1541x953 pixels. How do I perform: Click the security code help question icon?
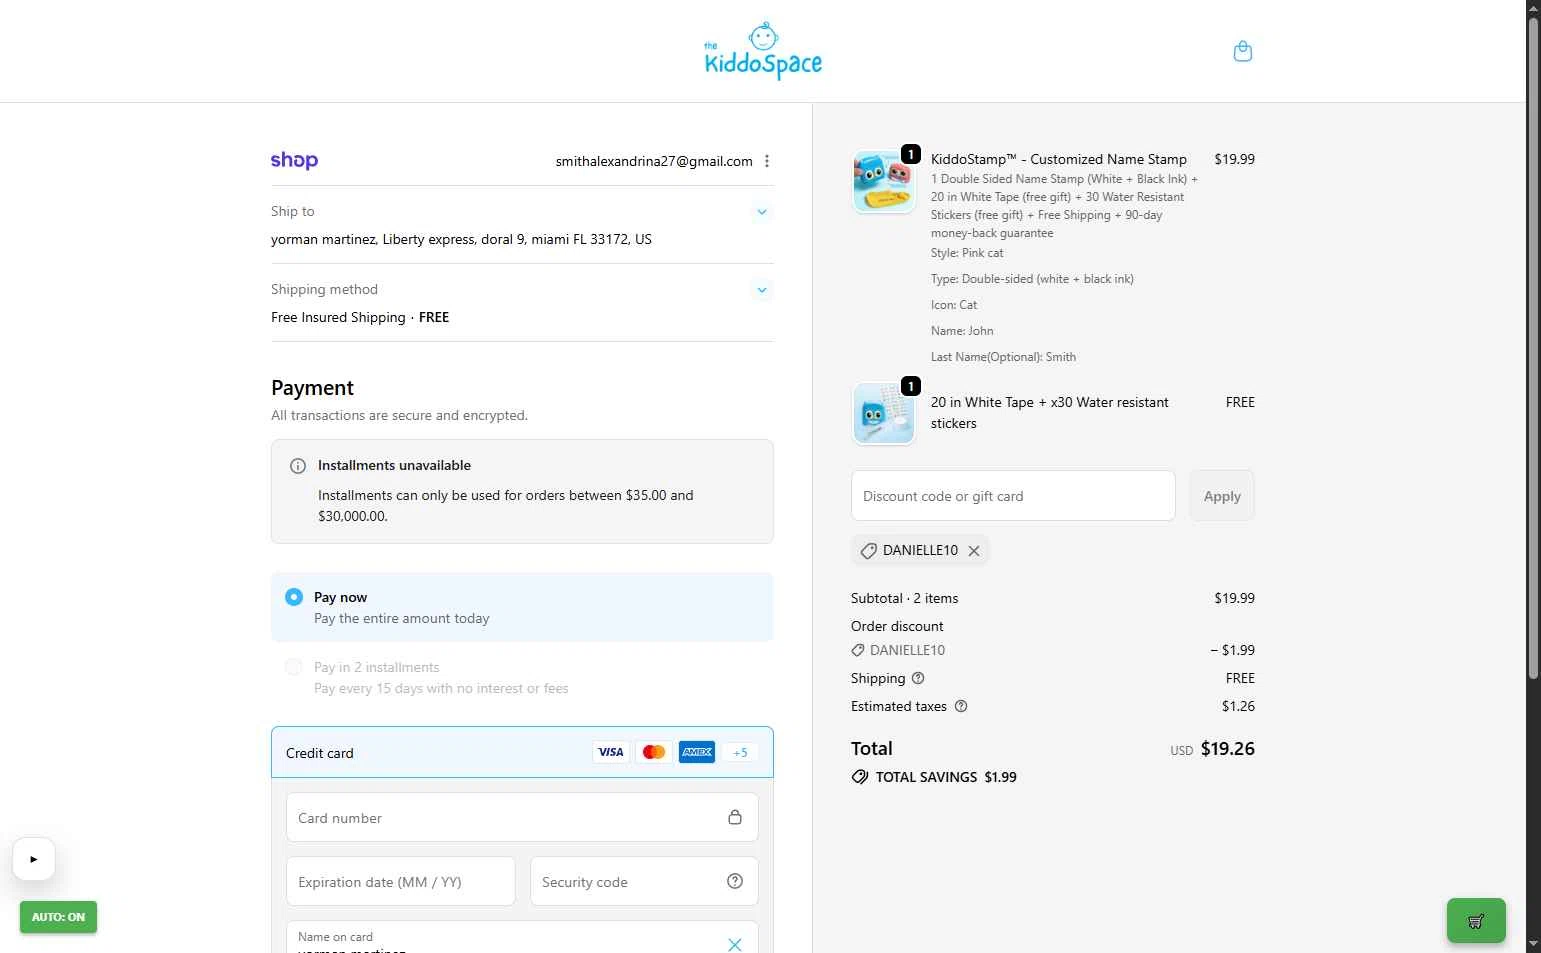735,881
